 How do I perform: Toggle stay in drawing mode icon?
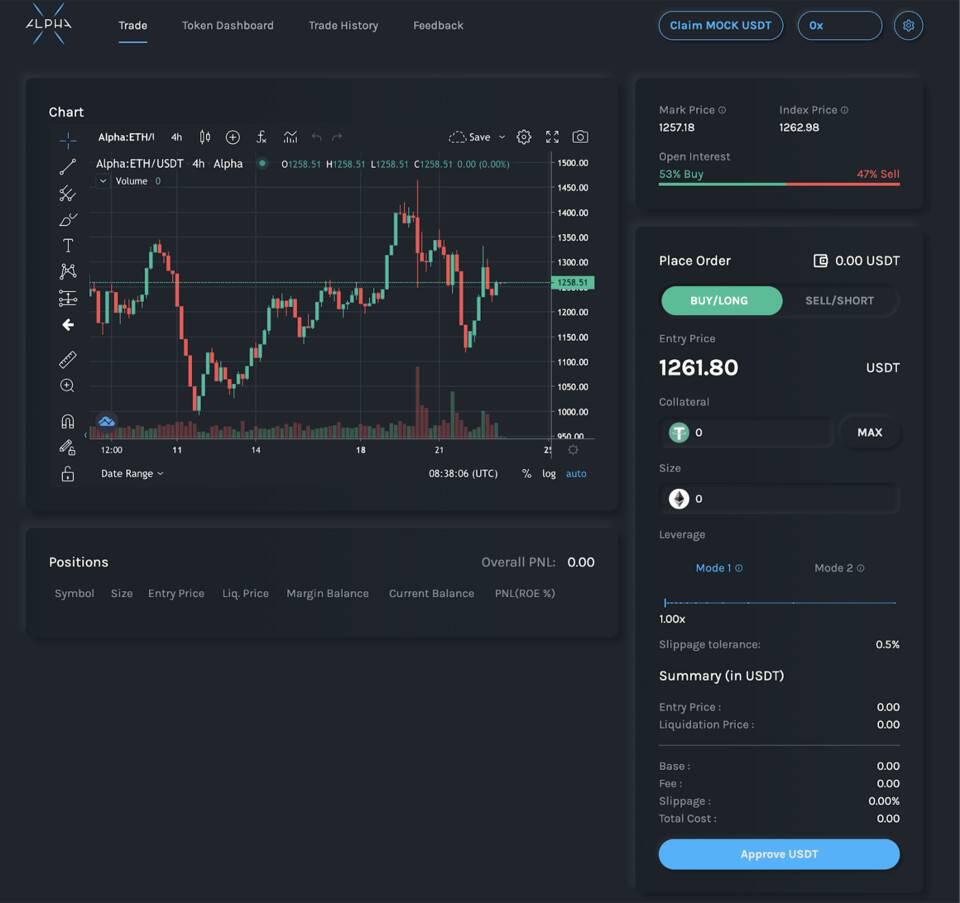(x=67, y=448)
